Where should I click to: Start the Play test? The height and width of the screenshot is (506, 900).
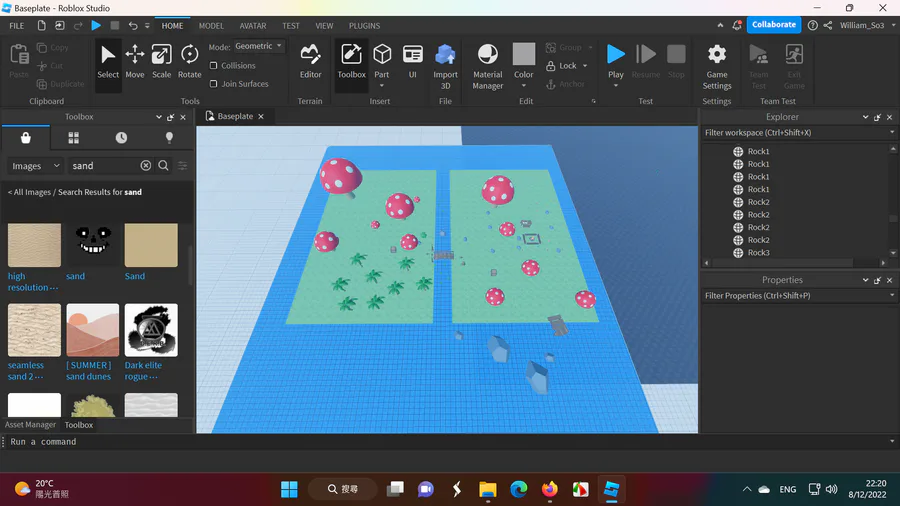point(616,60)
